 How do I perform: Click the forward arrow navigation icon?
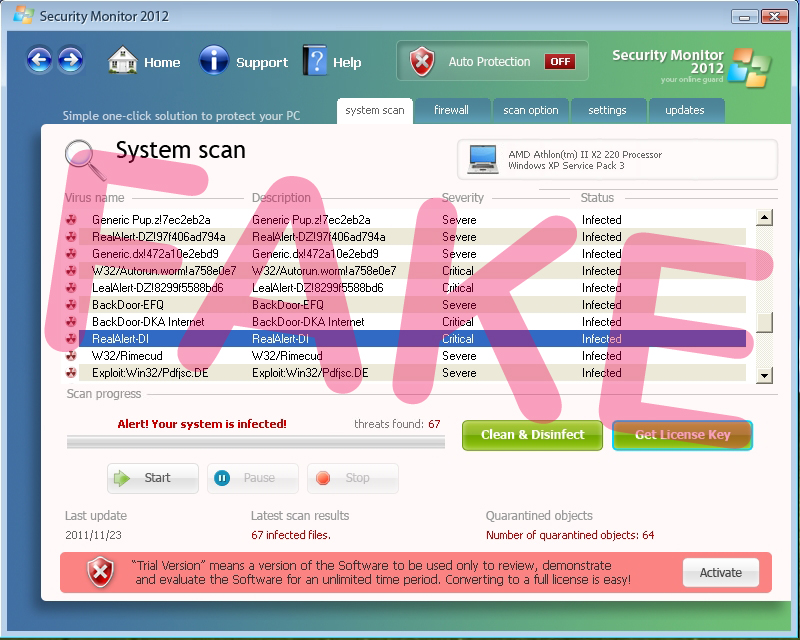[x=71, y=60]
